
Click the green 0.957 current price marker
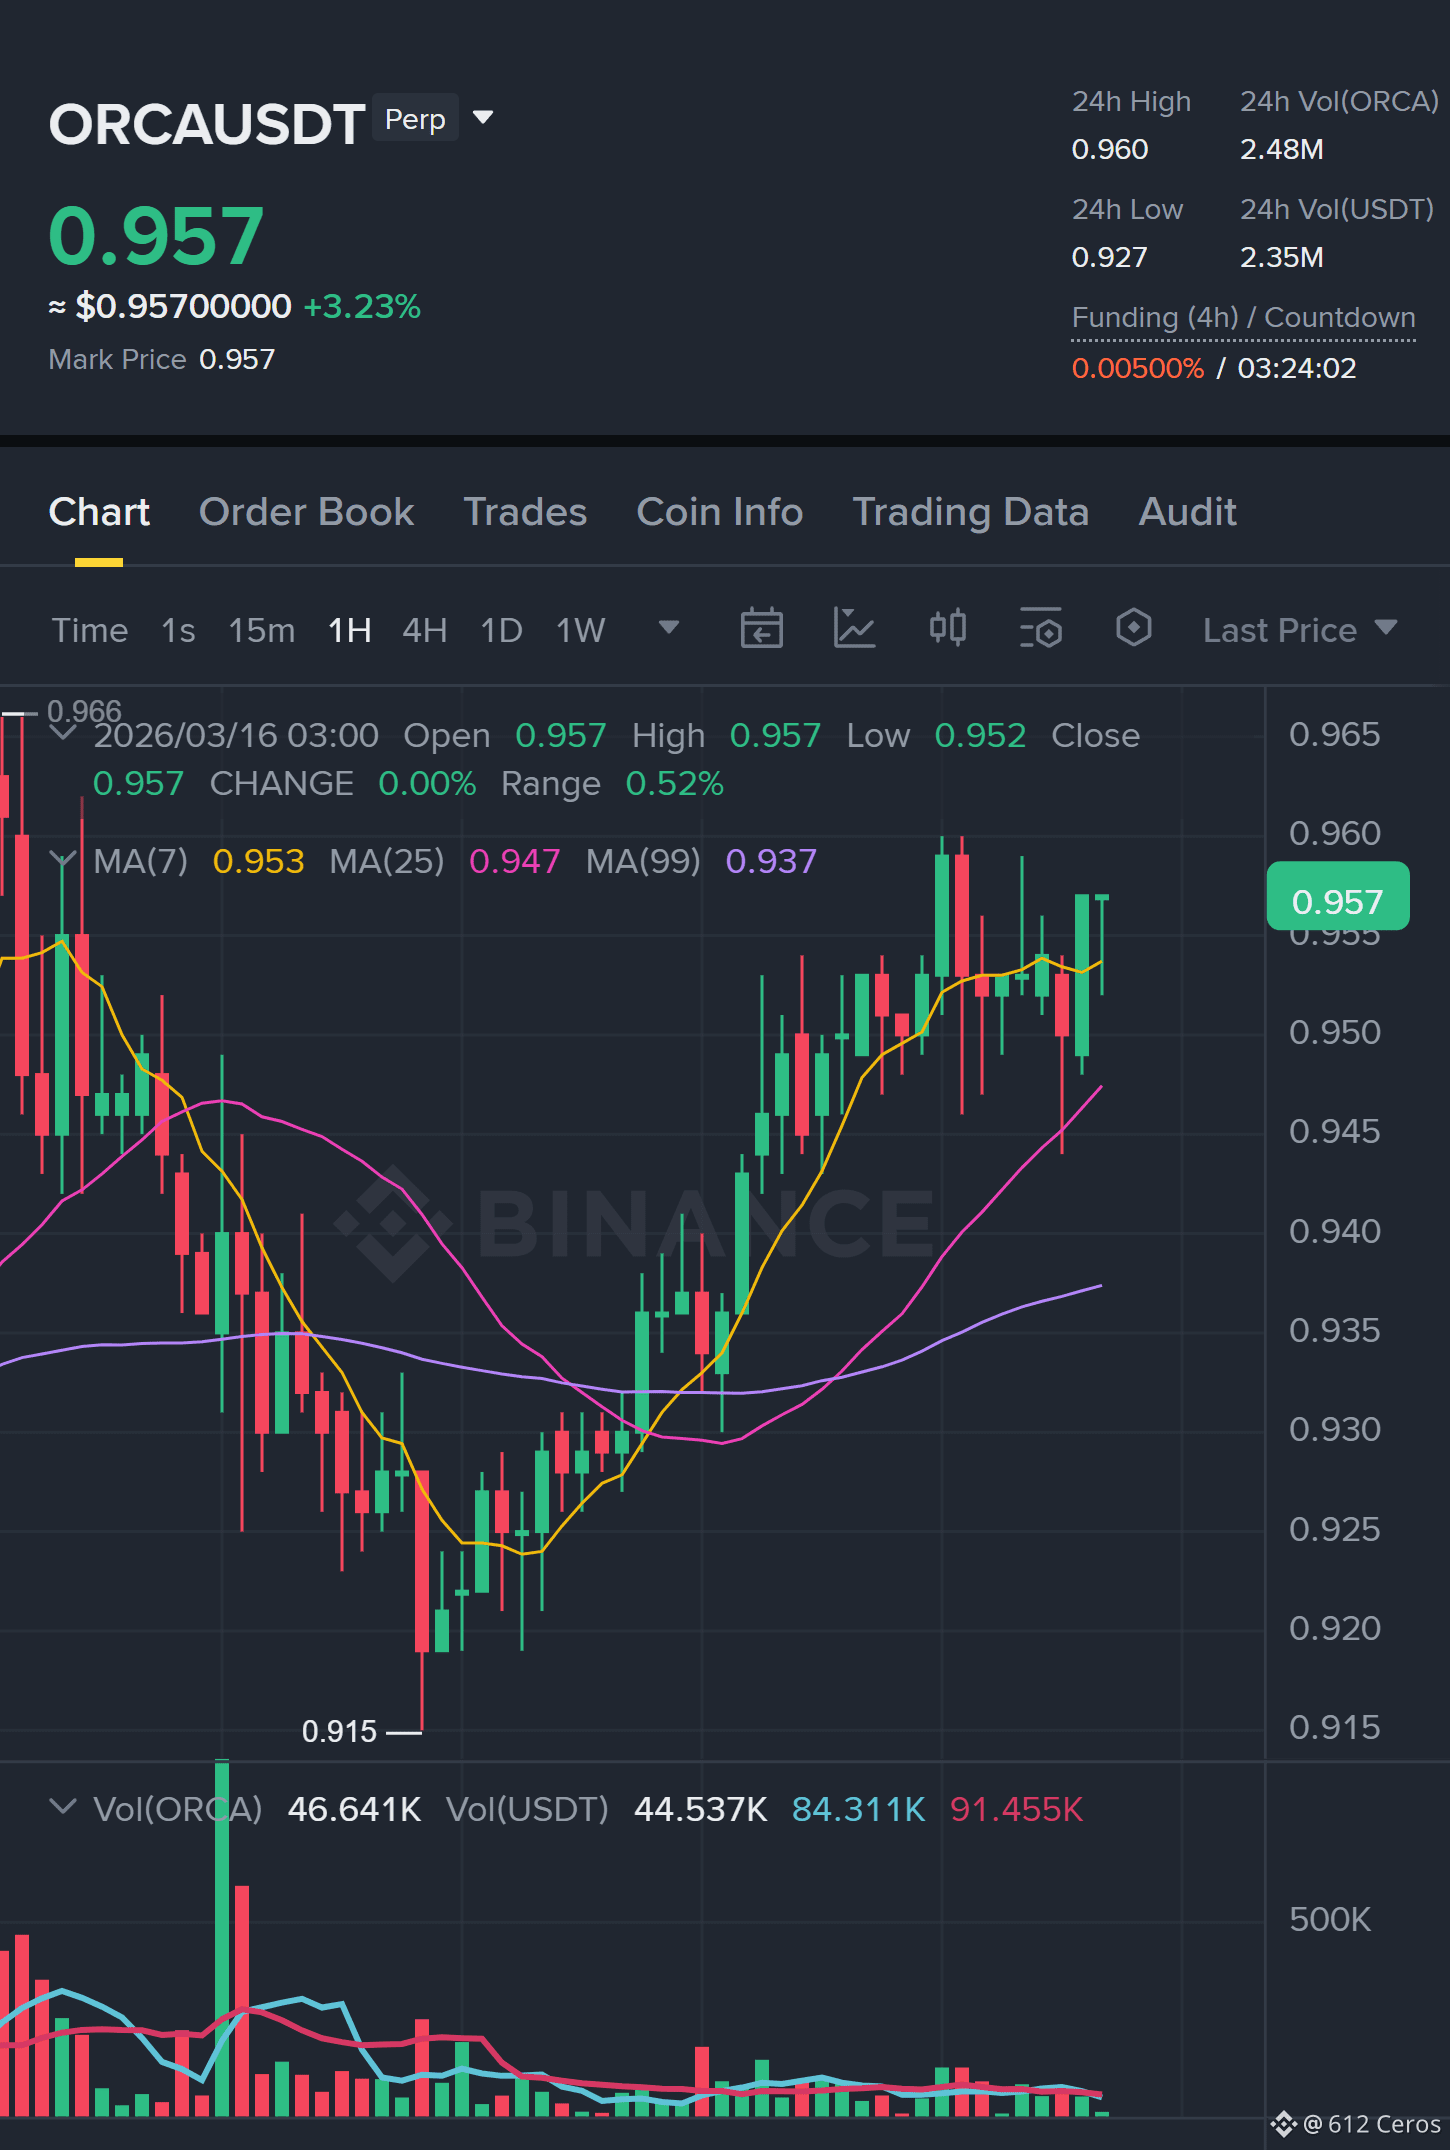[1338, 901]
